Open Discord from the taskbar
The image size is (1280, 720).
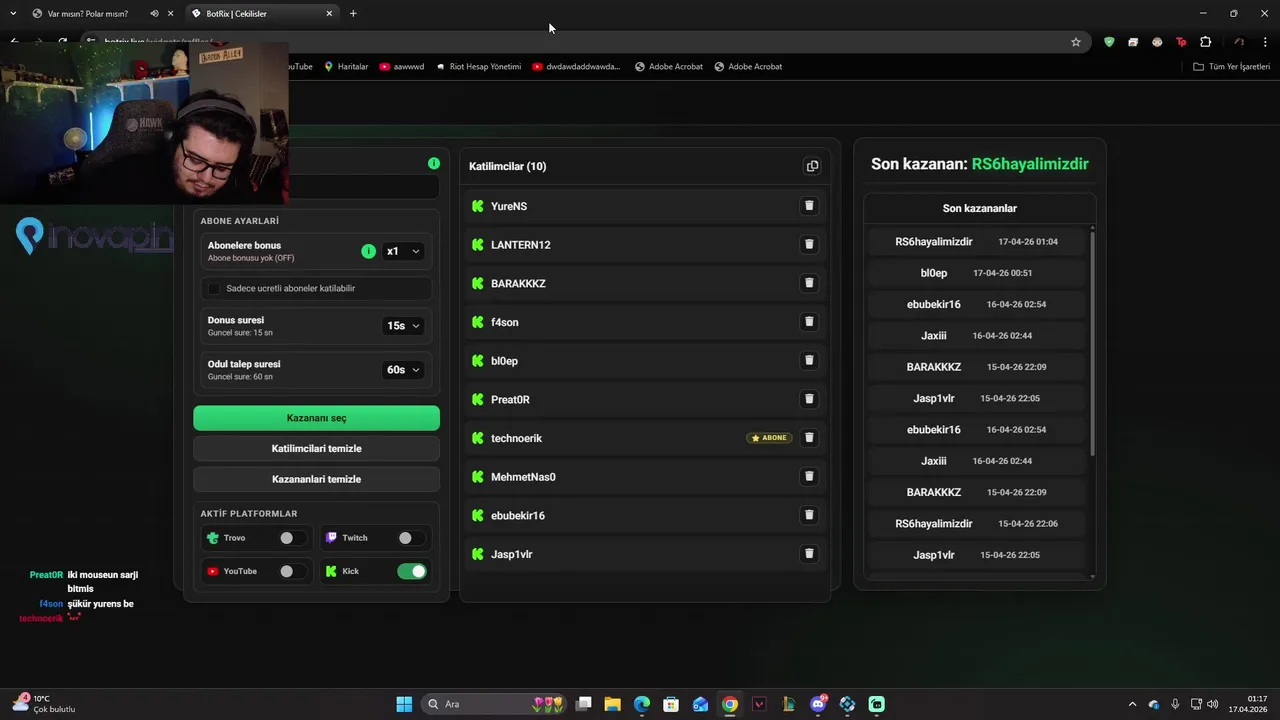click(x=818, y=704)
